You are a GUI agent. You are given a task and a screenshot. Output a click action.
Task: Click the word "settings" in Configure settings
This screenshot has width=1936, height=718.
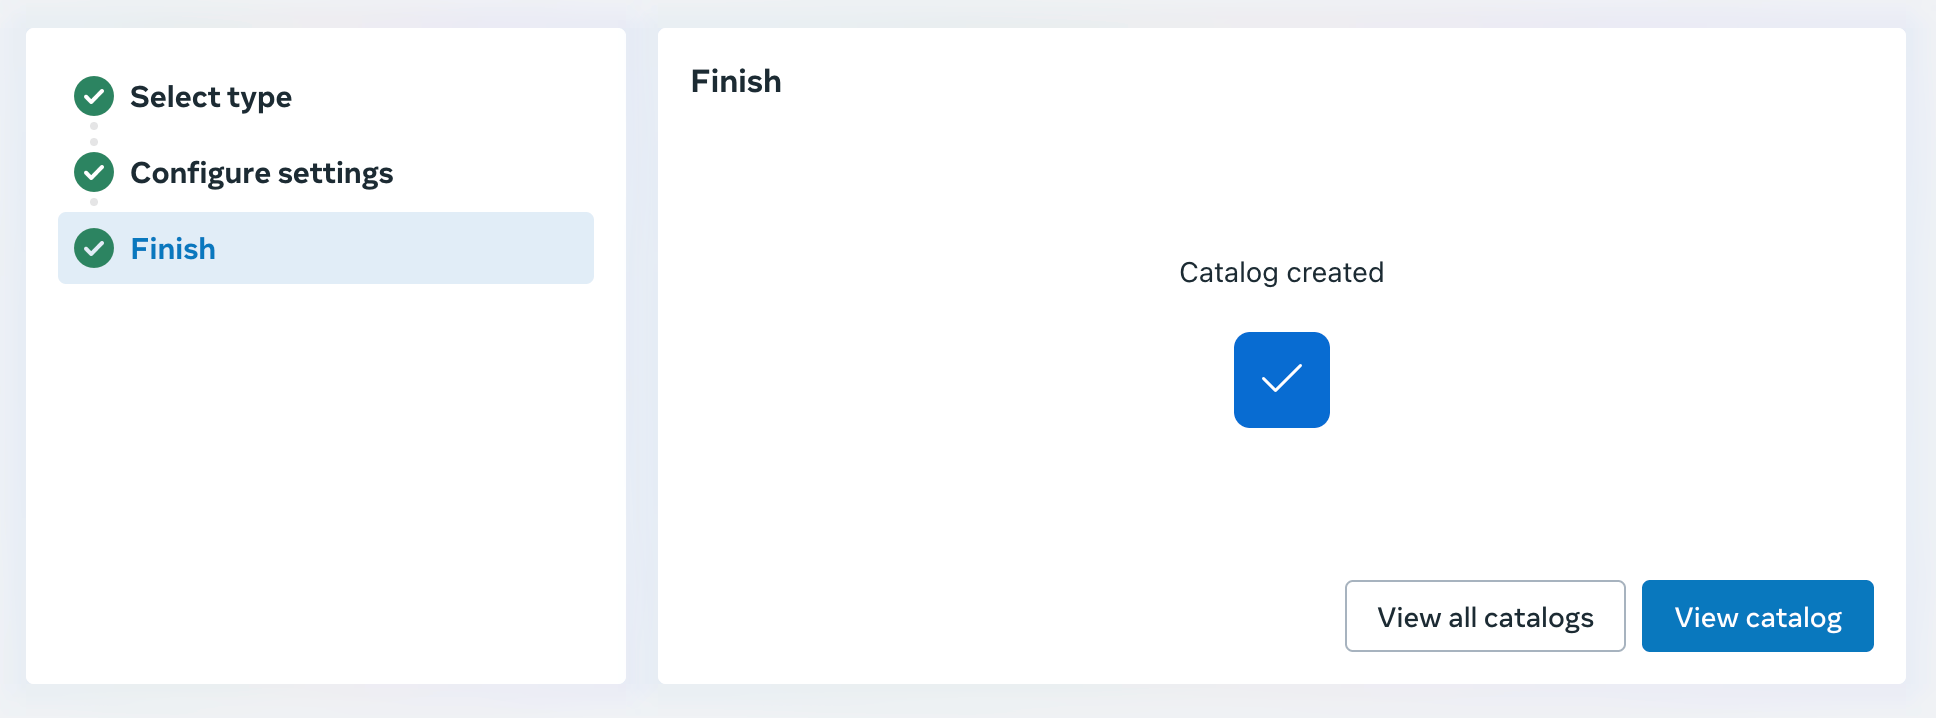[335, 173]
